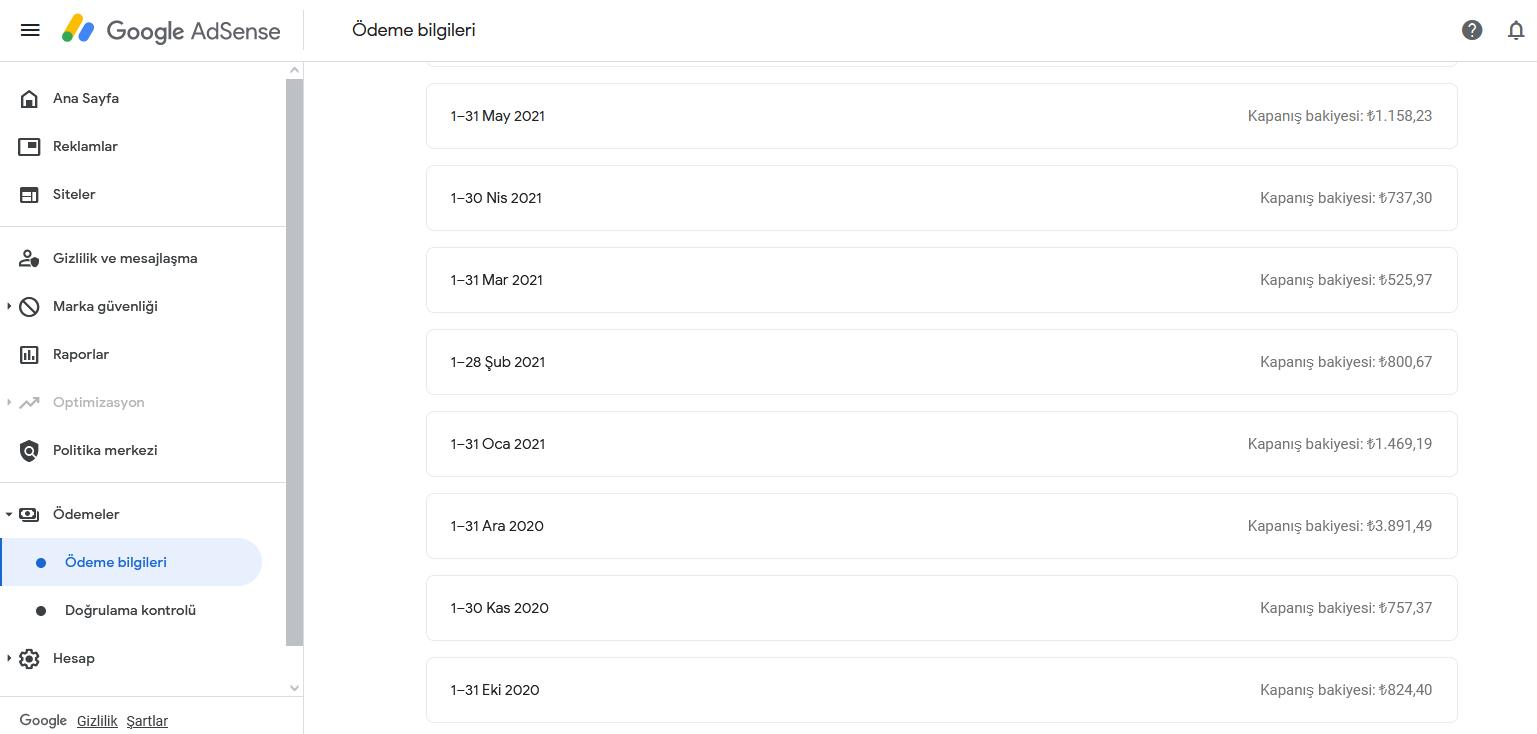Open the hamburger main menu
The height and width of the screenshot is (734, 1537).
point(30,30)
